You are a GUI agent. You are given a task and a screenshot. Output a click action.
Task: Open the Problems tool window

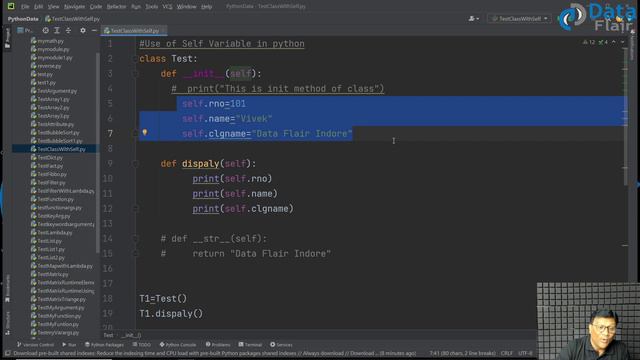[218, 344]
